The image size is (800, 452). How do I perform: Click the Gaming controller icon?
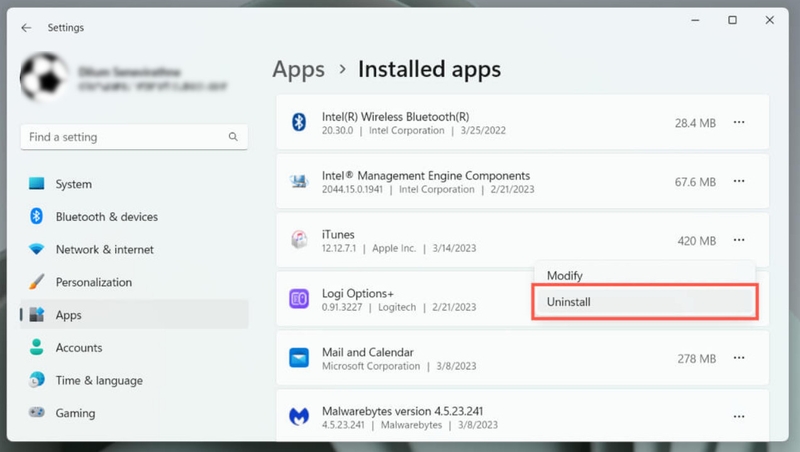coord(36,412)
